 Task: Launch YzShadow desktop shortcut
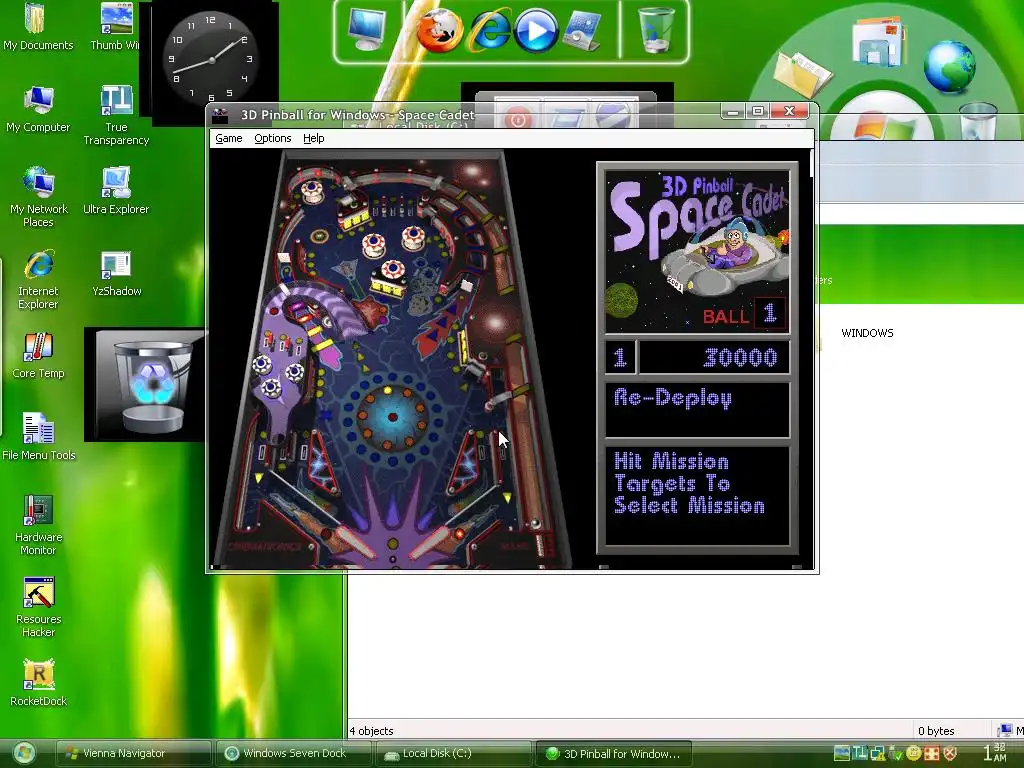click(116, 273)
